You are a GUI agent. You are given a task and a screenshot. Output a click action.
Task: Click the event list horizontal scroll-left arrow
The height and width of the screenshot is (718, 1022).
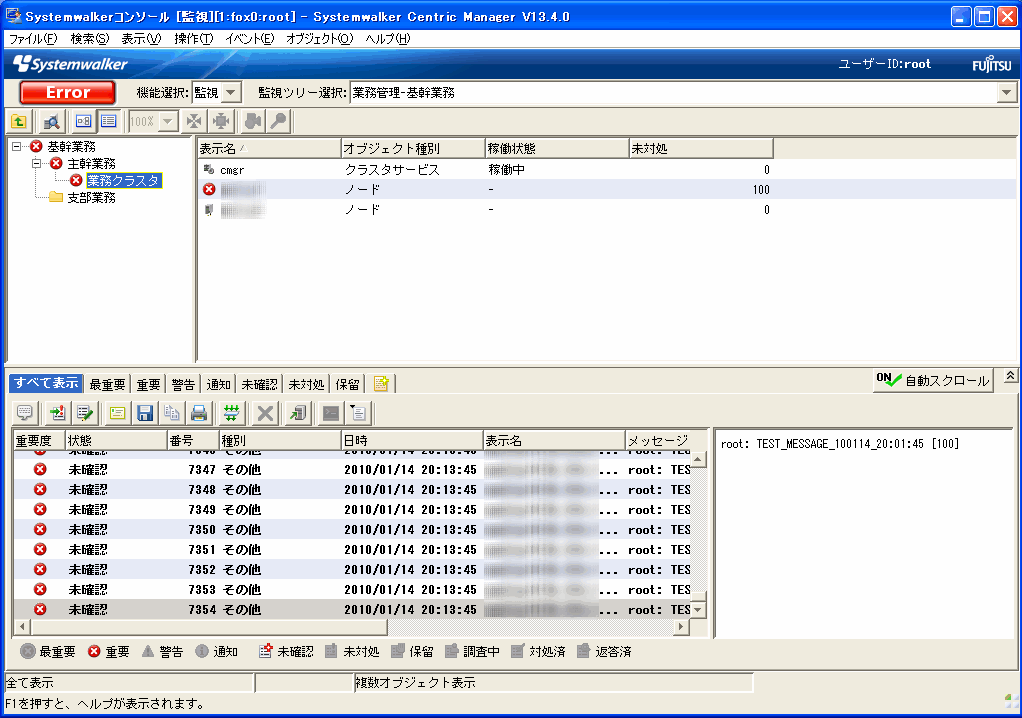coord(22,627)
